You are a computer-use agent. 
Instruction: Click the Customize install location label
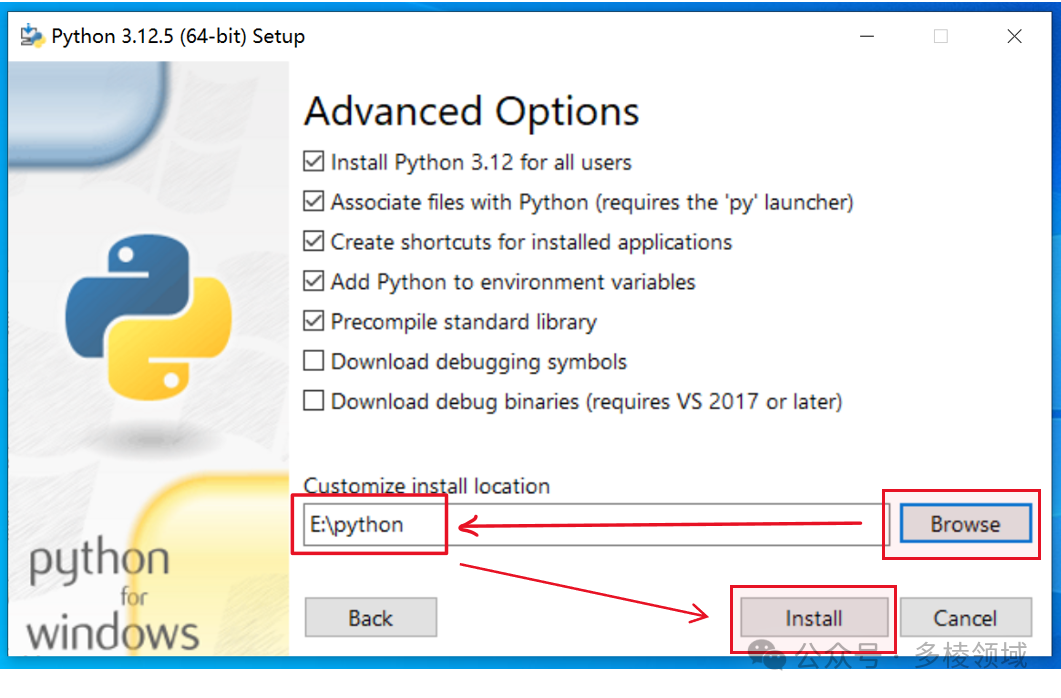[427, 486]
